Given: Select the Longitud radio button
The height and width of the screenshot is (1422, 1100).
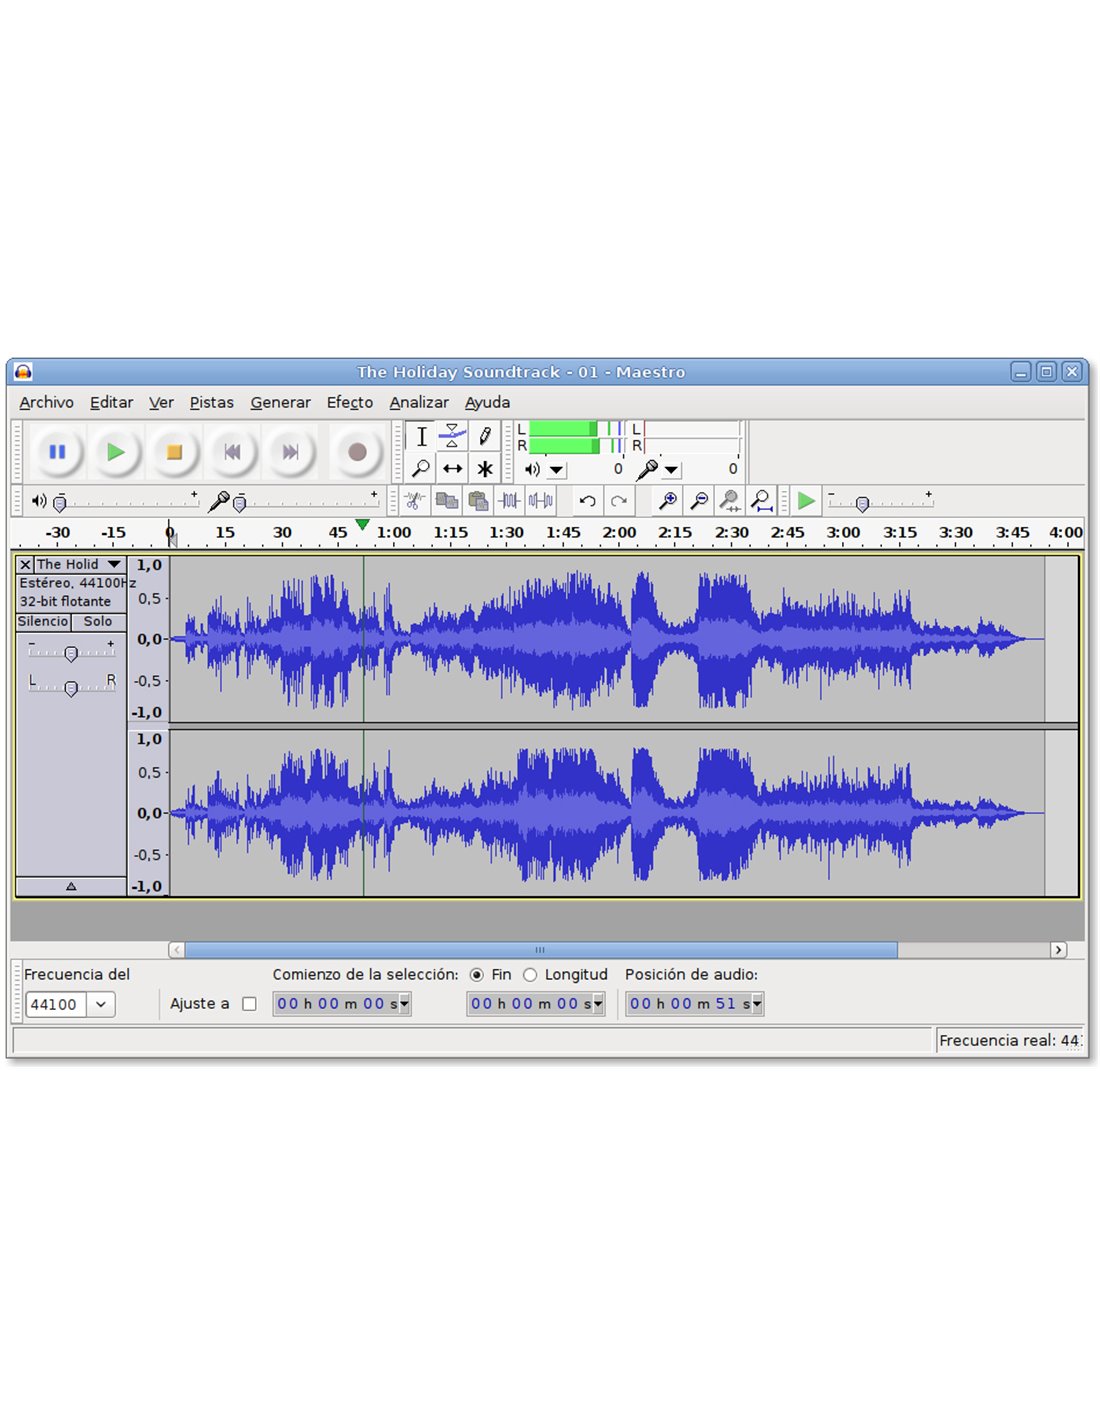Looking at the screenshot, I should (530, 975).
